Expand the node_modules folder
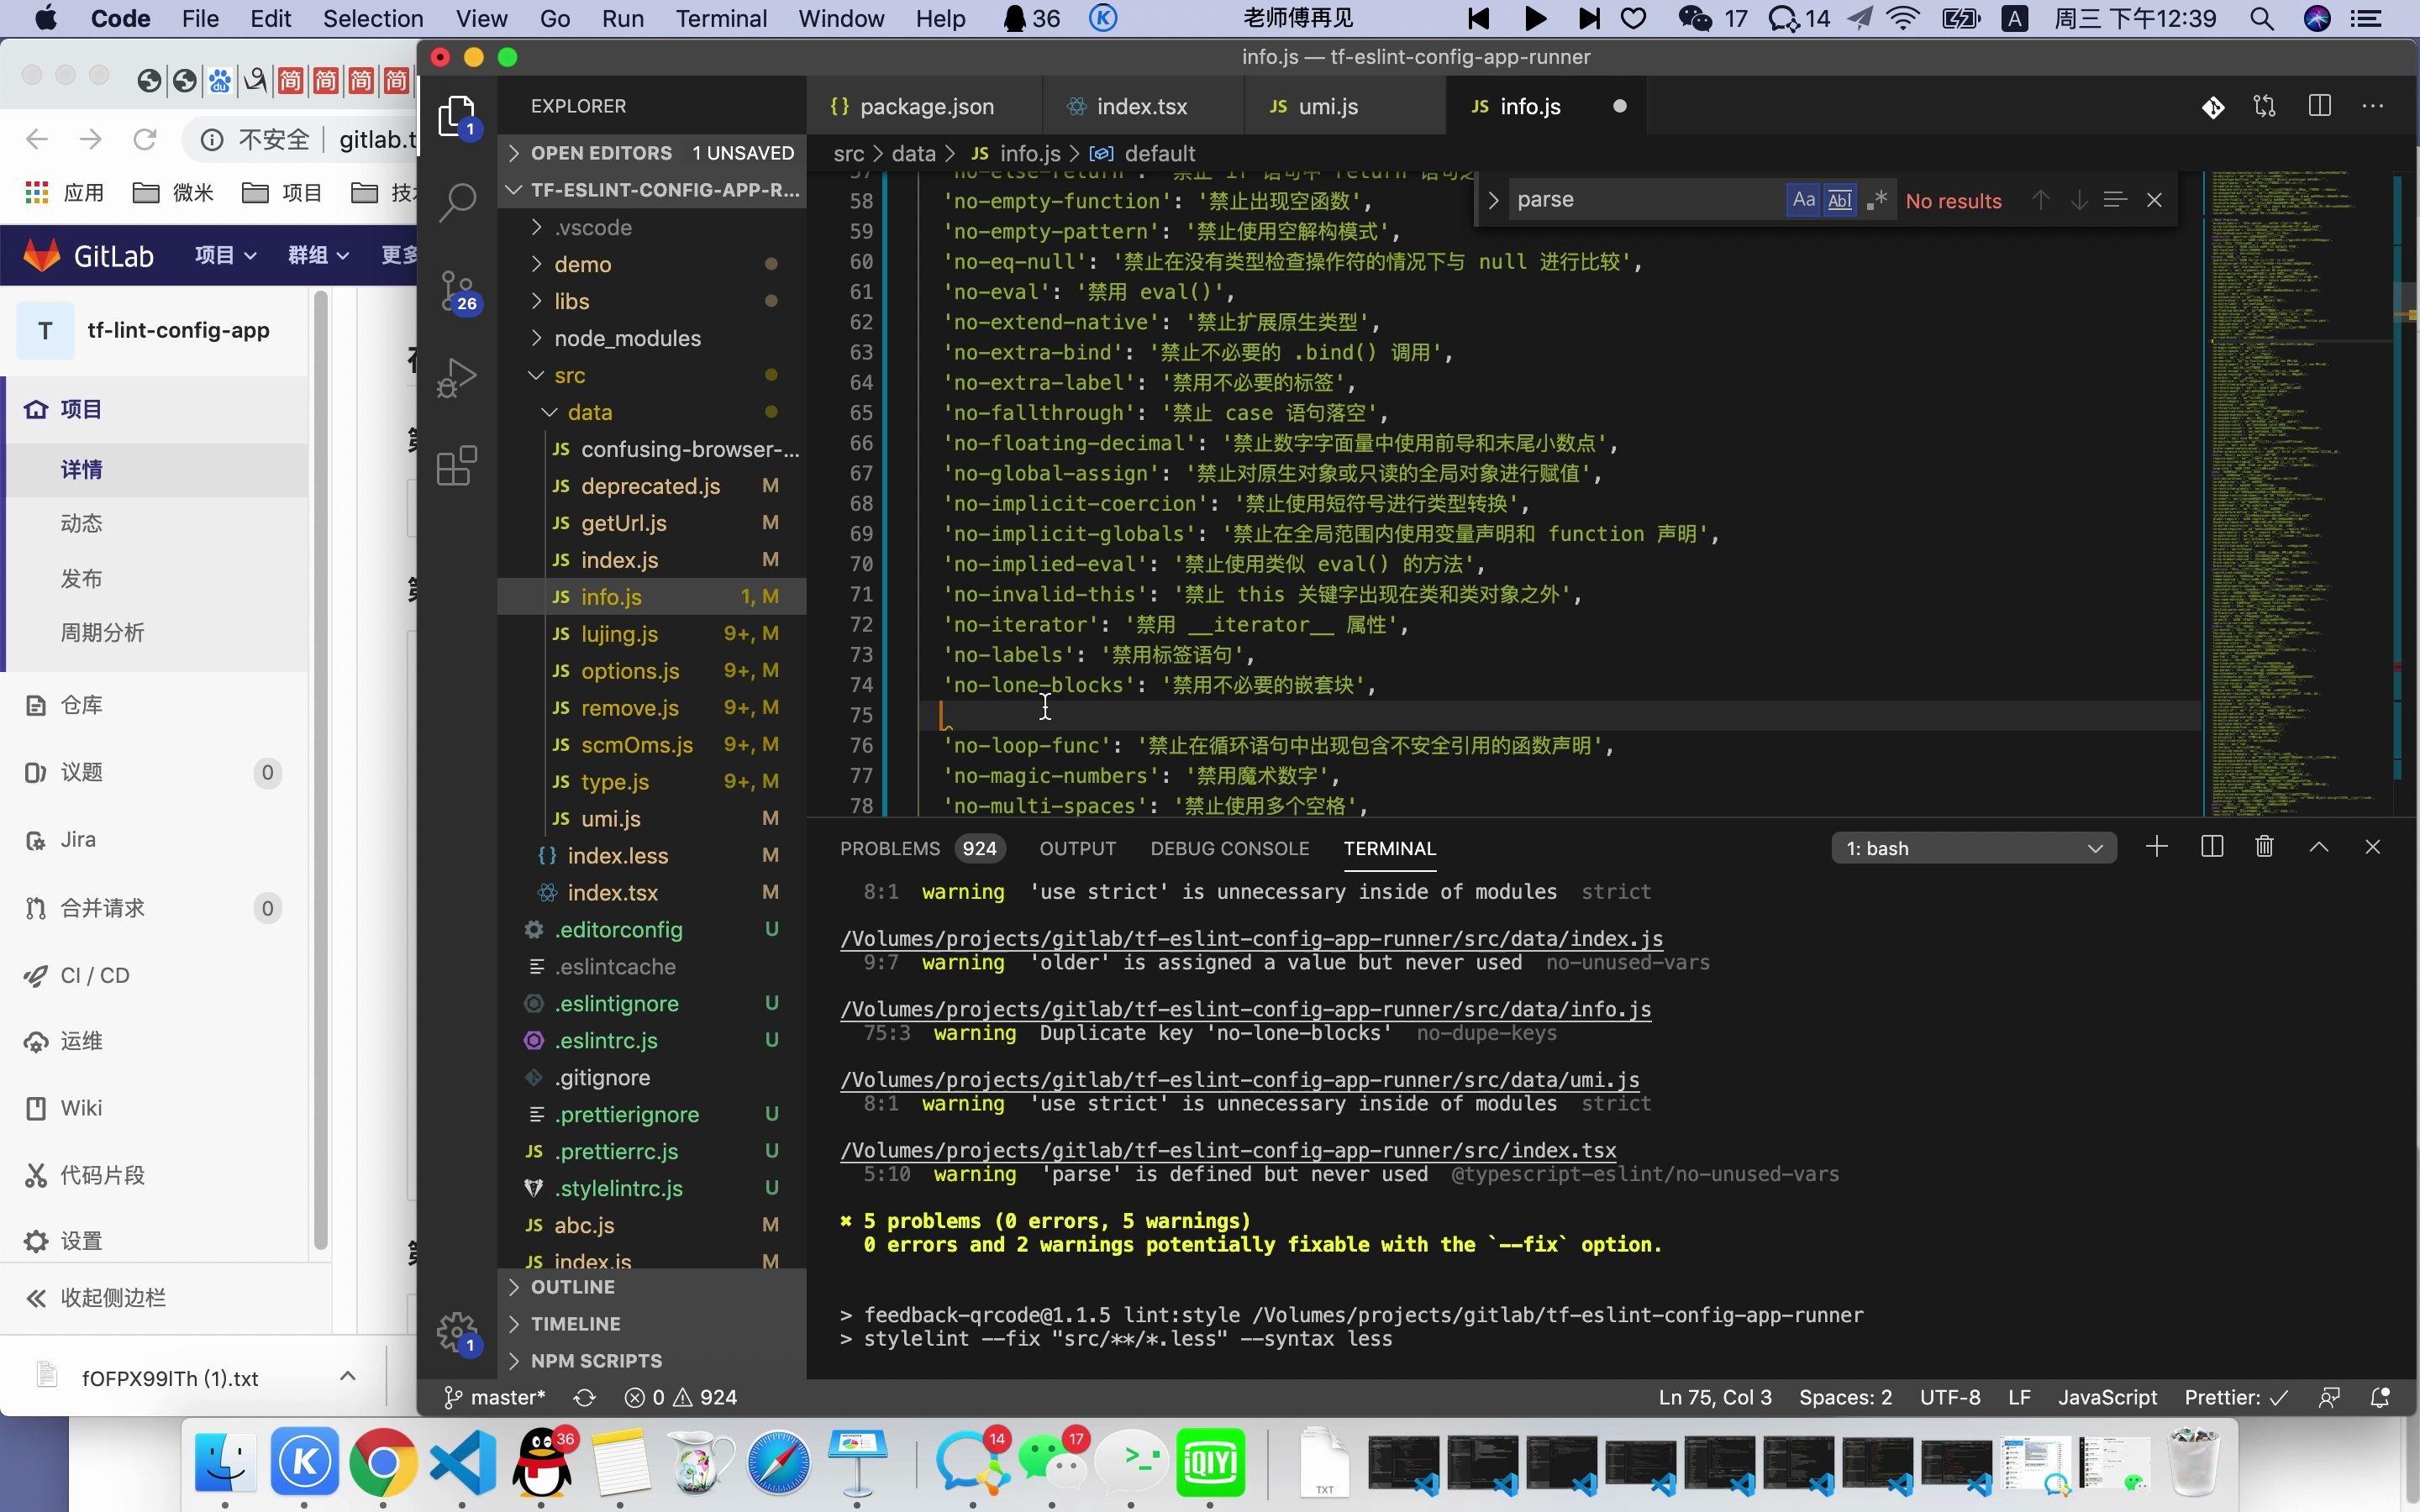The image size is (2420, 1512). point(652,338)
